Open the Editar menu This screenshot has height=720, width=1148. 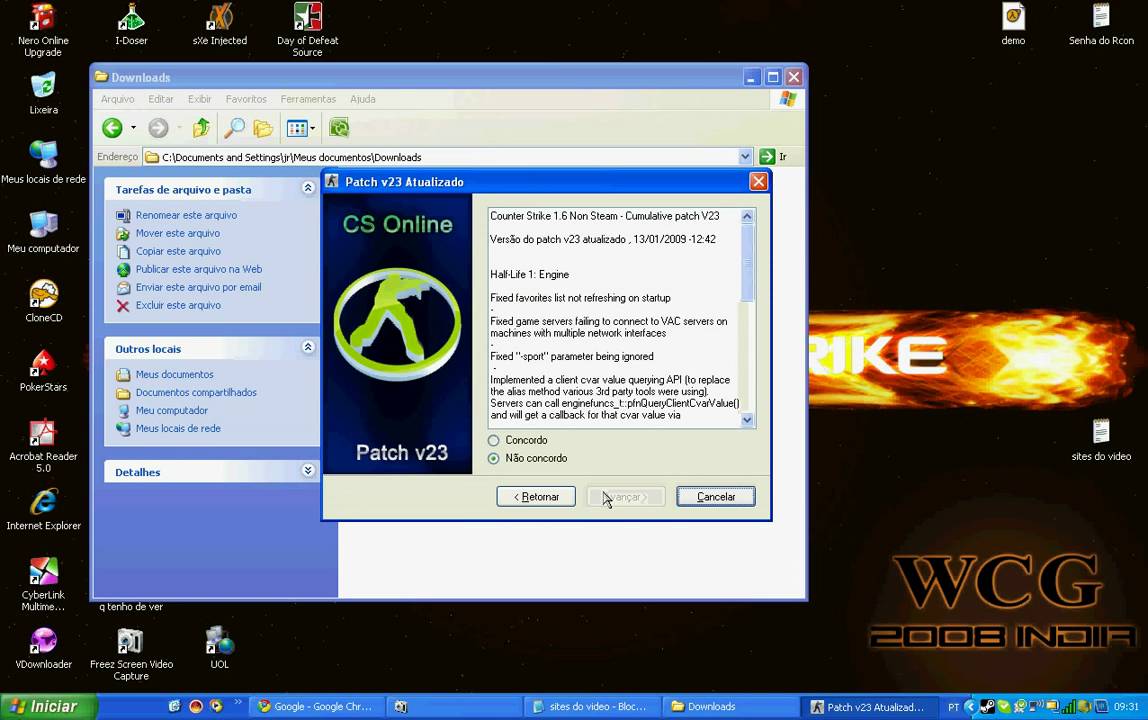161,99
